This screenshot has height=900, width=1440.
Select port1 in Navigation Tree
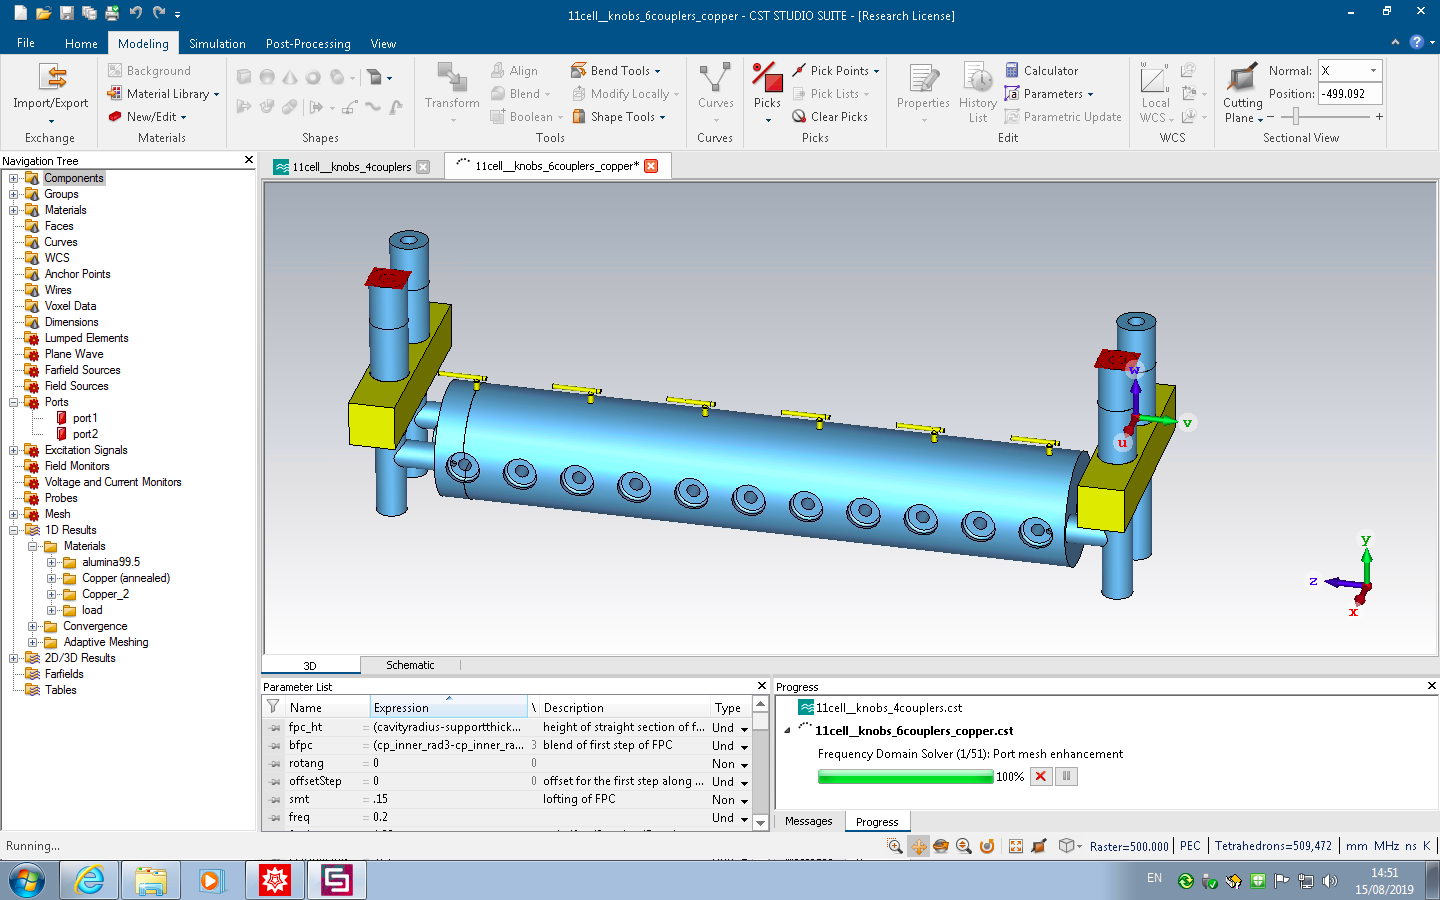click(x=85, y=419)
